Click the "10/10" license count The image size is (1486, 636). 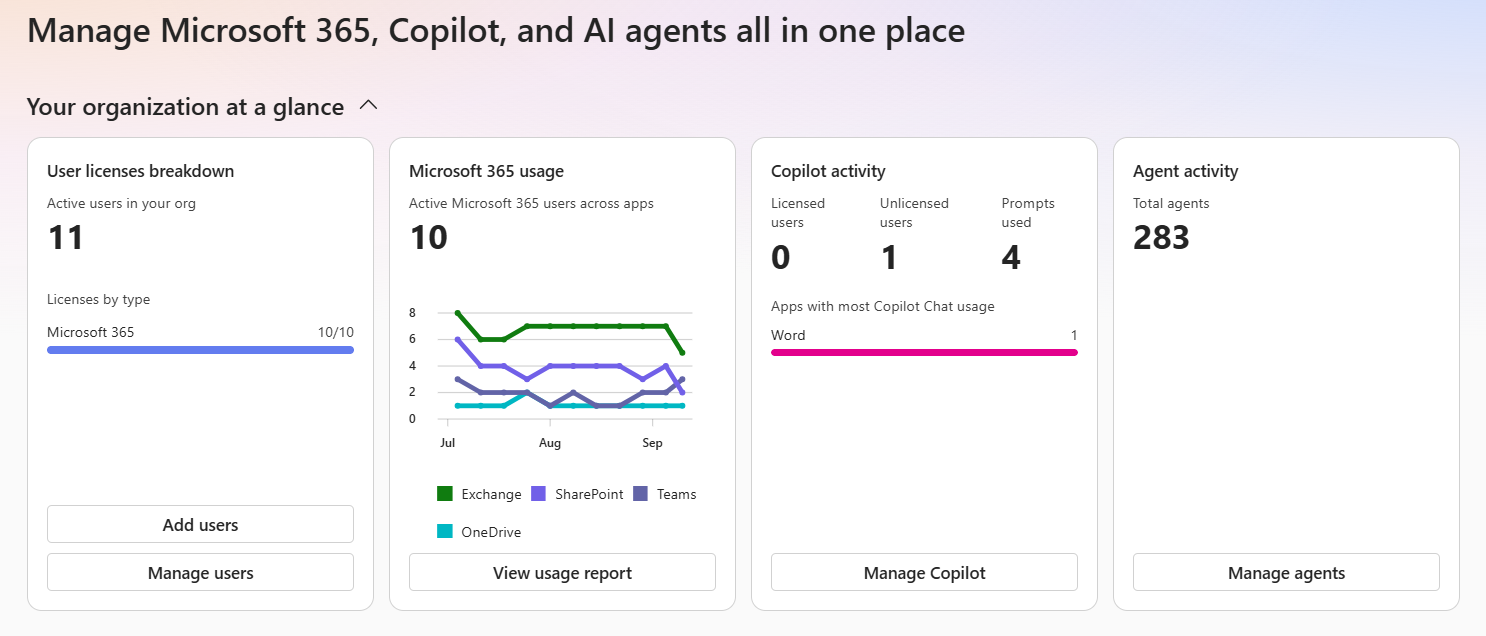[336, 332]
